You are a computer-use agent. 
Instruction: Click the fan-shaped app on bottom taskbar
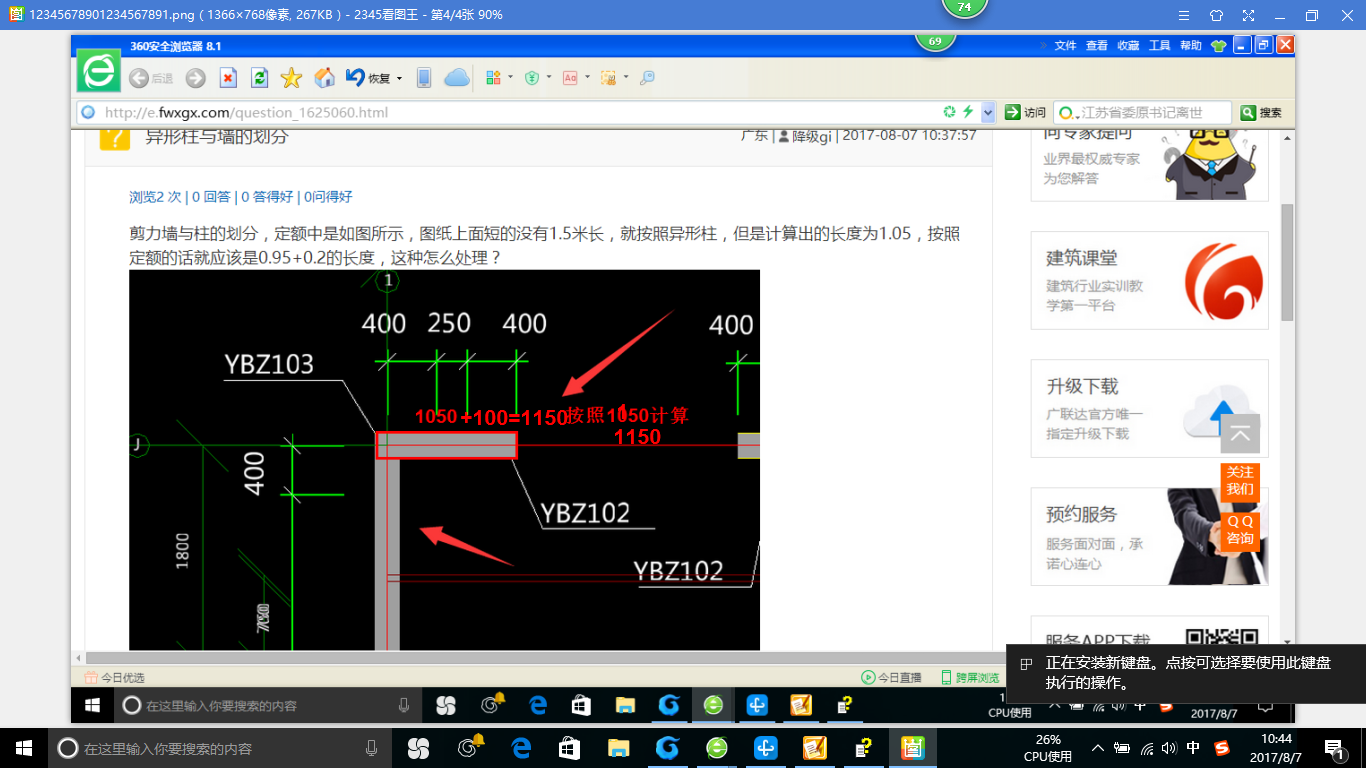coord(418,748)
